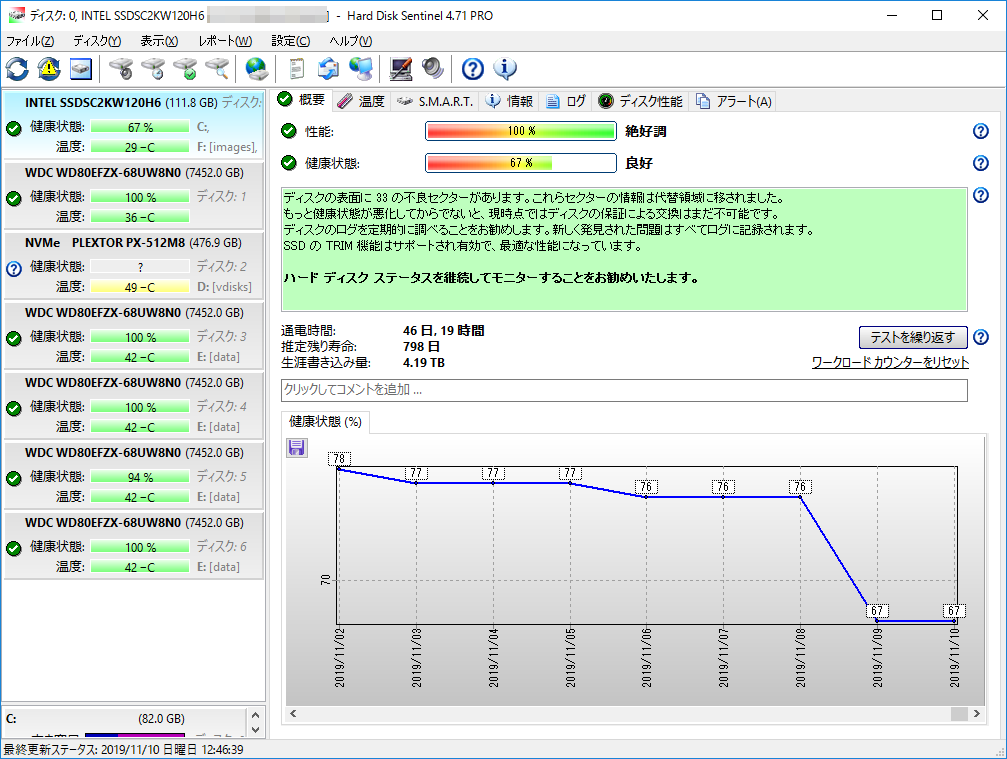1007x759 pixels.
Task: Switch to the 温度 tab
Action: click(361, 101)
